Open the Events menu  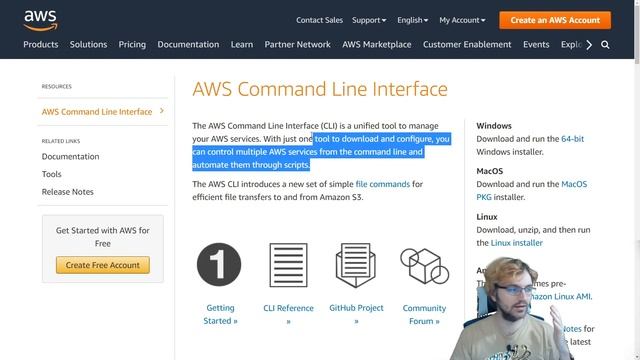(536, 44)
